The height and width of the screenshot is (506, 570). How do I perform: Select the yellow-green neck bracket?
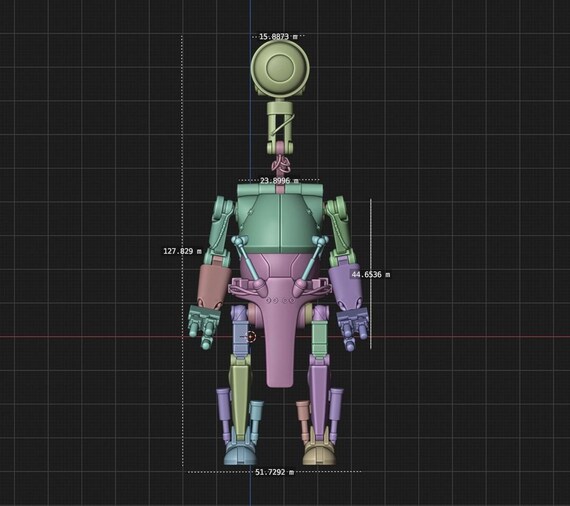pyautogui.click(x=280, y=127)
